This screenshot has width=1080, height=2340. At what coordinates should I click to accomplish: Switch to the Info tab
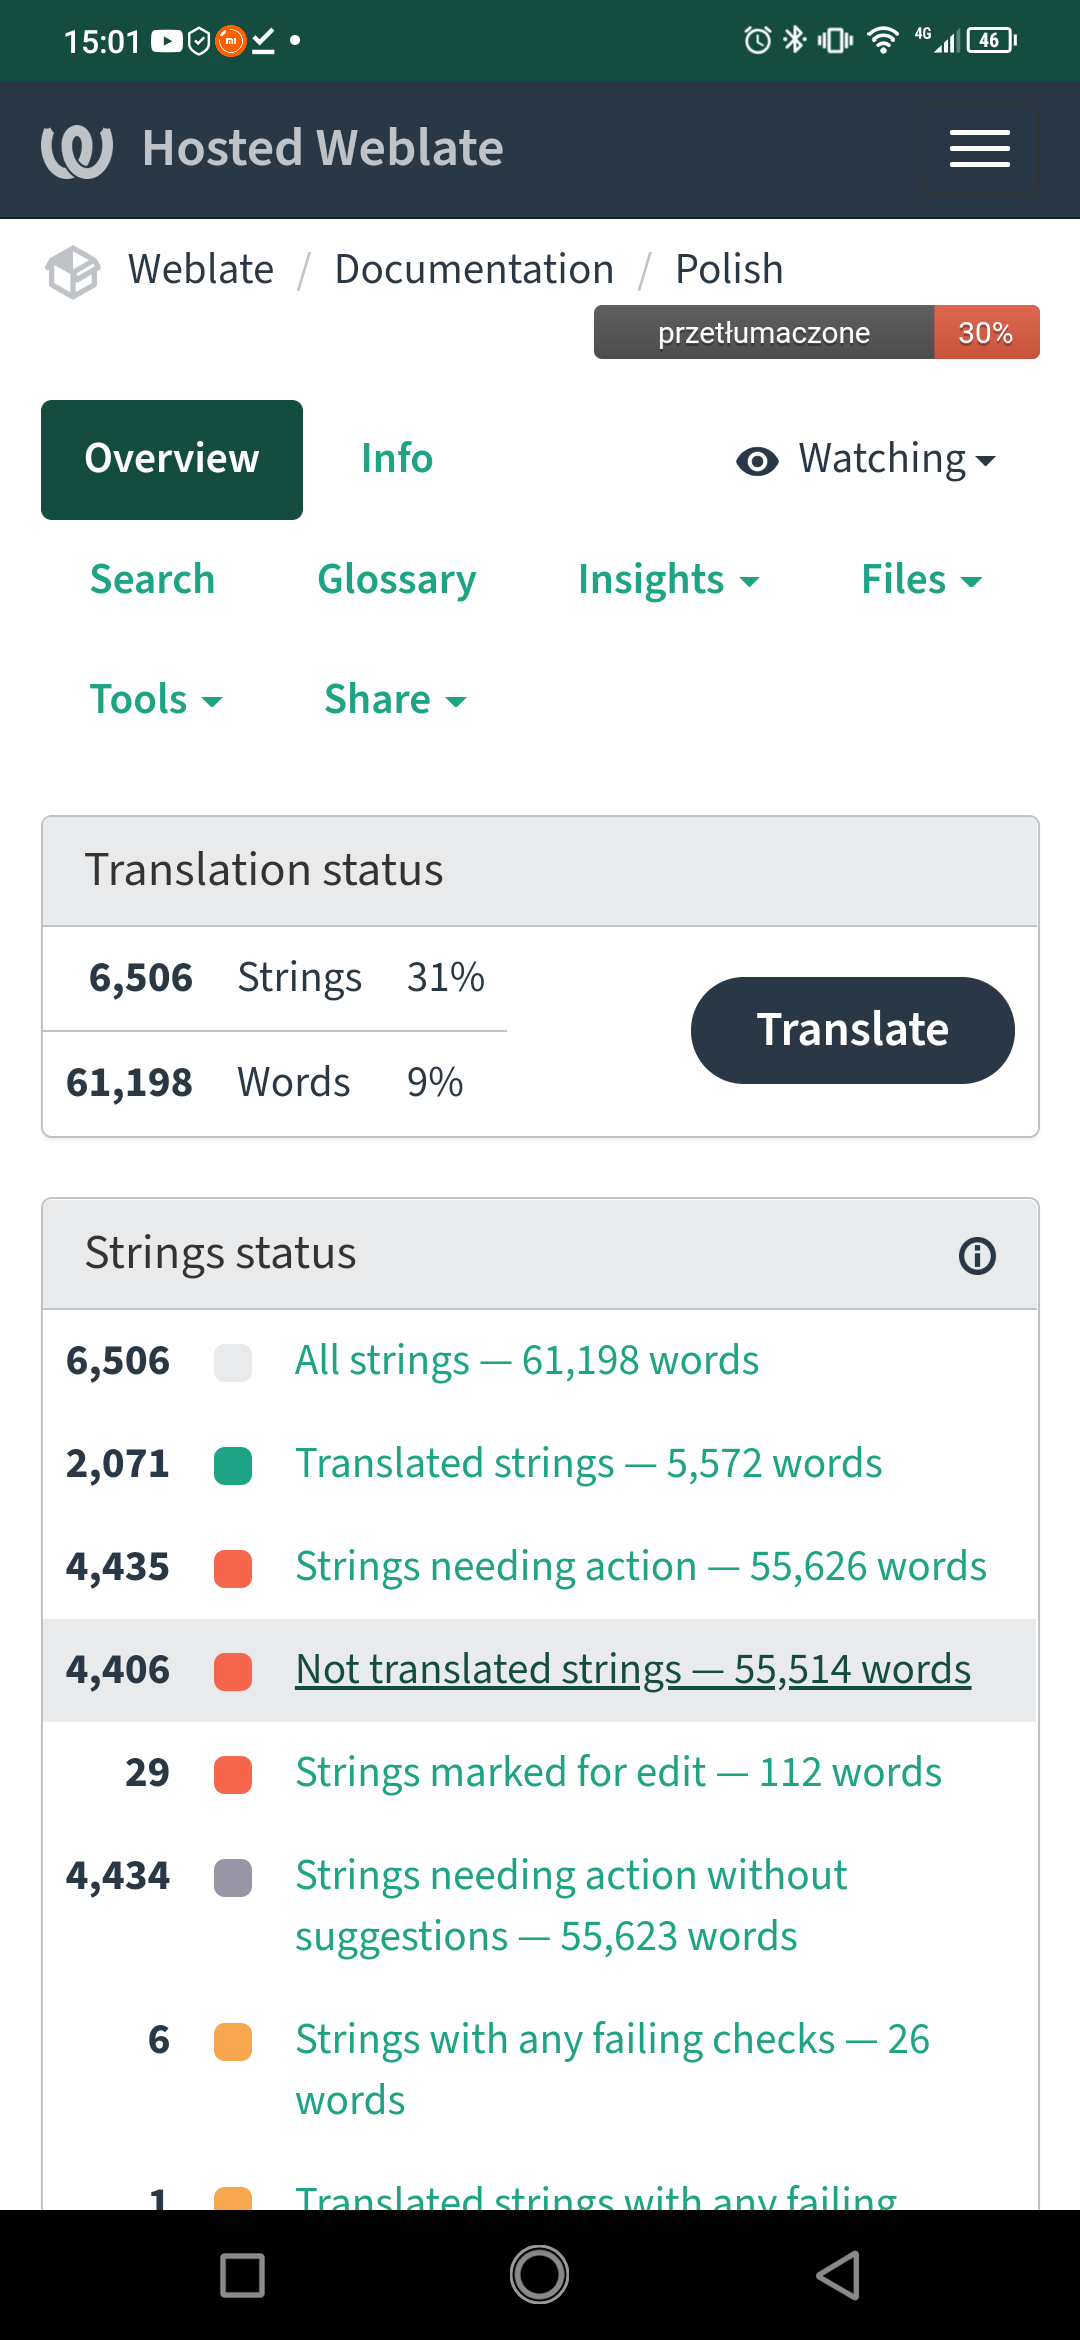[x=397, y=459]
